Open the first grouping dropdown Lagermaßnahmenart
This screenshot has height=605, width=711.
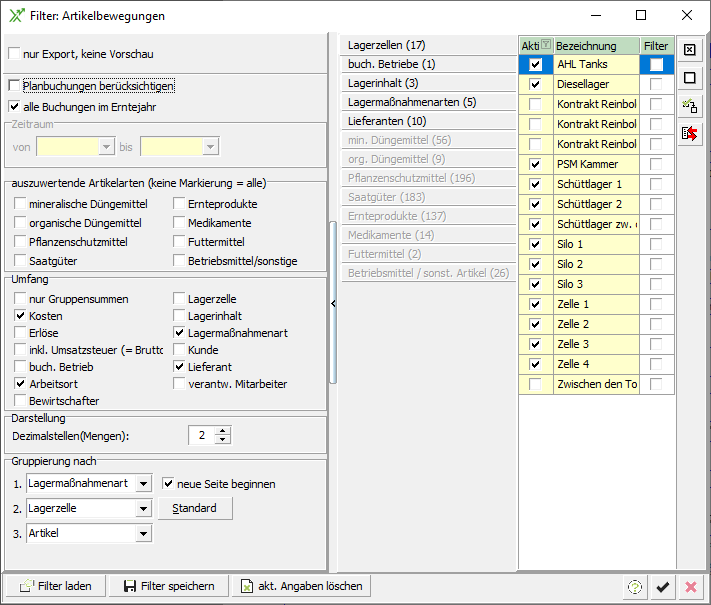143,484
